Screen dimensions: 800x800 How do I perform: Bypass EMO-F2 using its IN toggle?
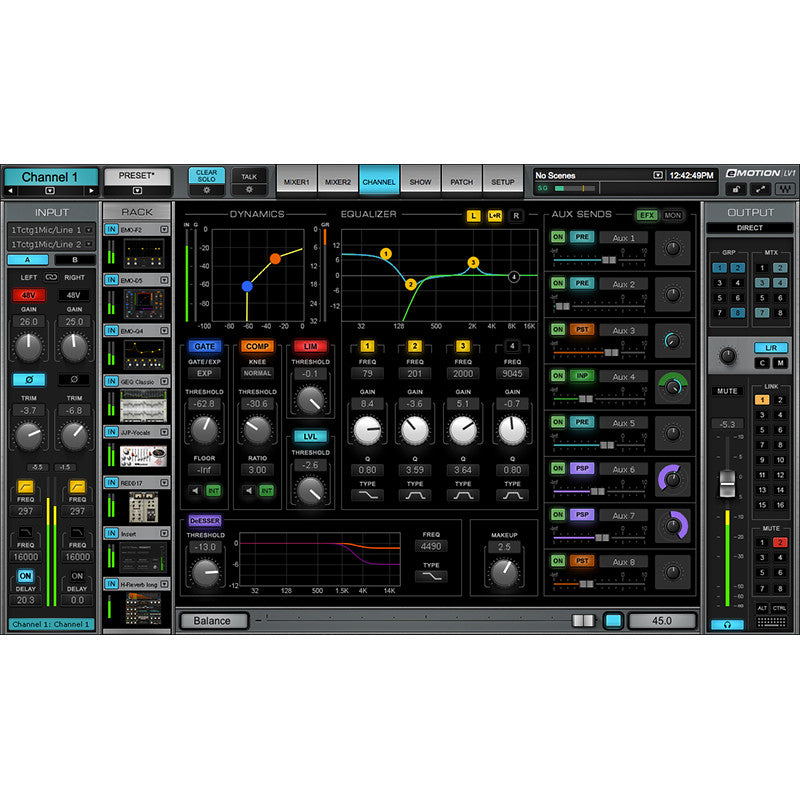click(x=112, y=227)
